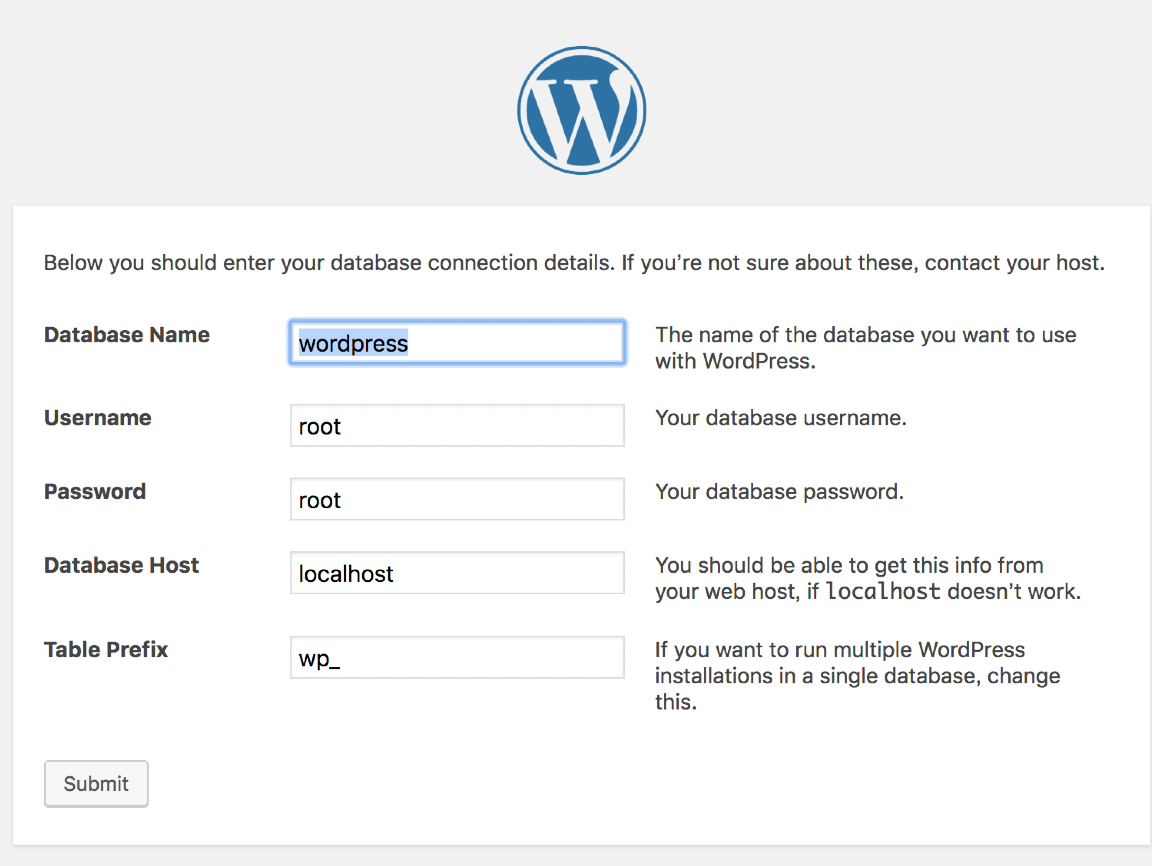Click the "Table Prefix" label
1152x866 pixels.
tap(106, 650)
